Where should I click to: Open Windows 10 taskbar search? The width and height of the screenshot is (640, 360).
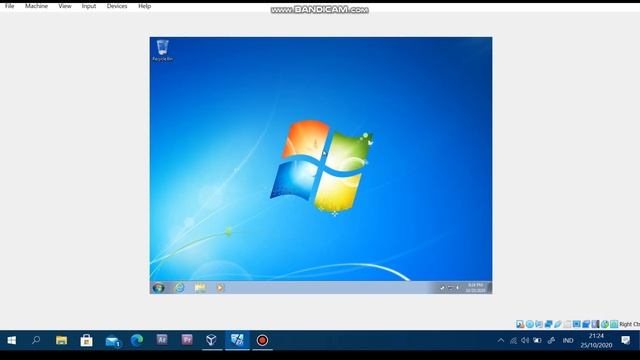click(x=36, y=340)
